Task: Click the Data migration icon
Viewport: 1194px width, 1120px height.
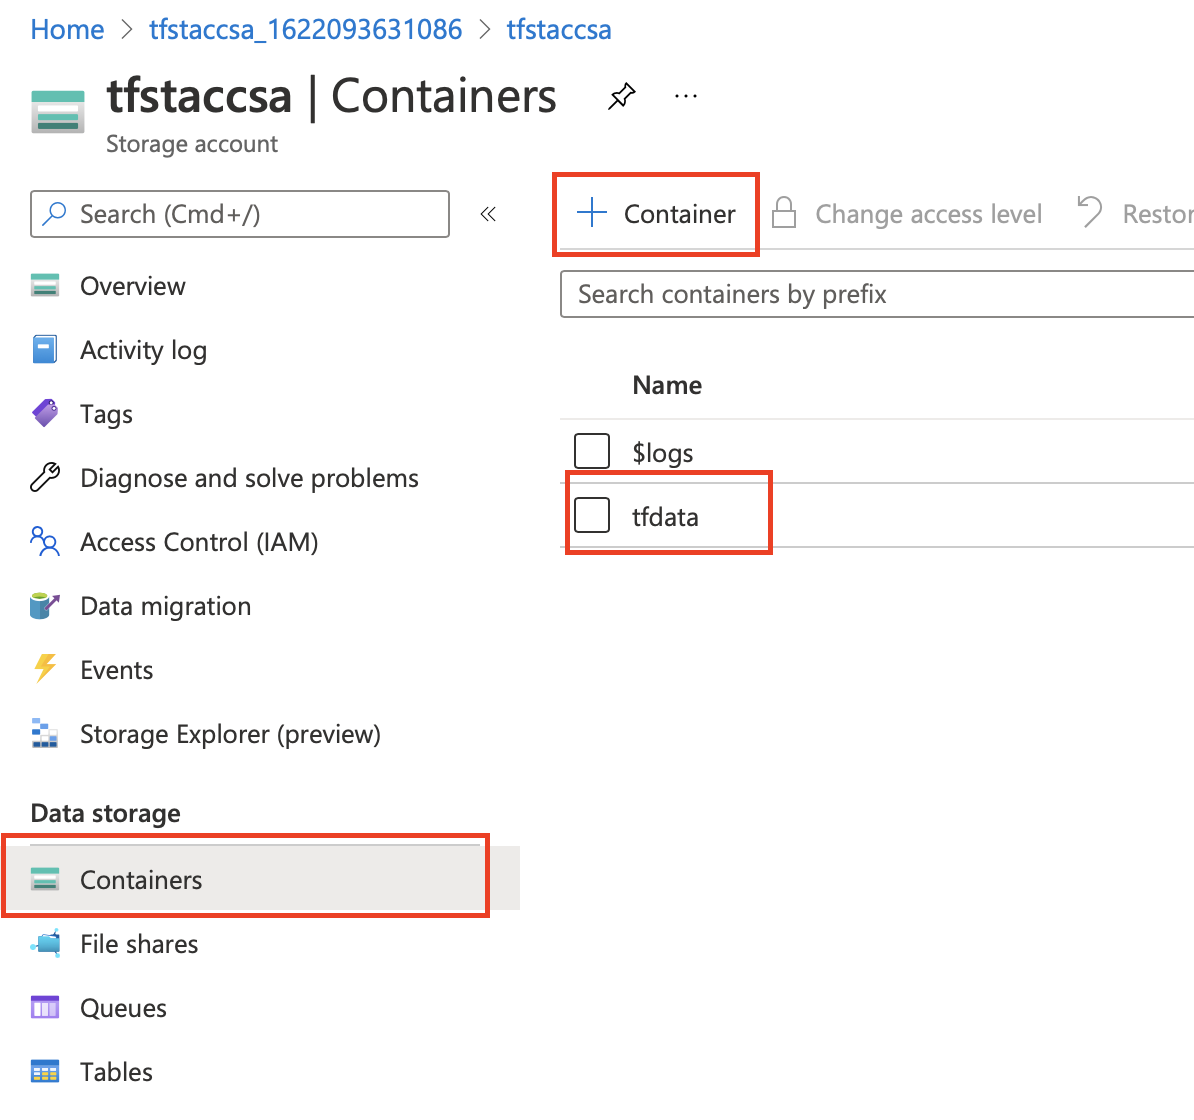Action: (x=45, y=606)
